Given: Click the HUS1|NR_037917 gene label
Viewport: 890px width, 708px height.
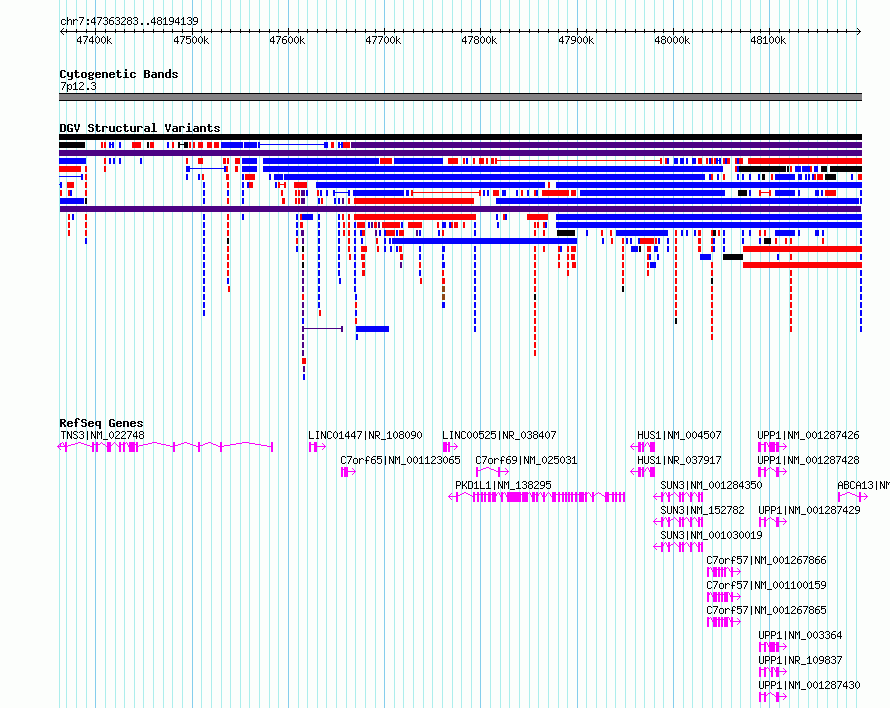Looking at the screenshot, I should click(679, 460).
